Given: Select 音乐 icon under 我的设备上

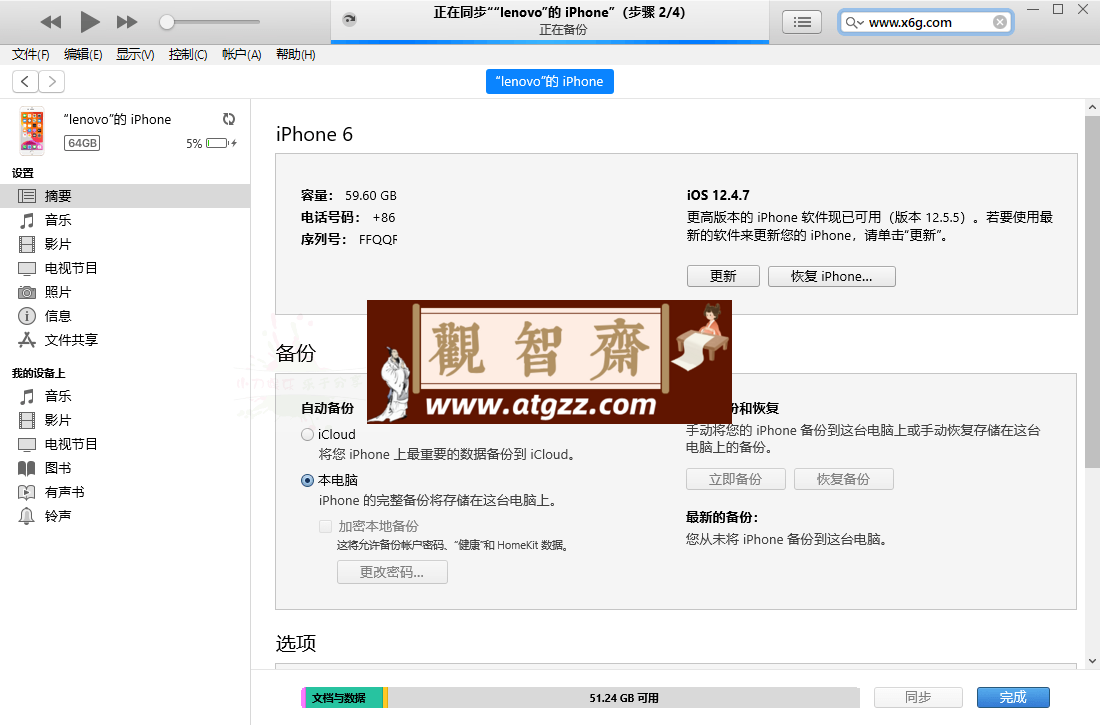Looking at the screenshot, I should point(27,397).
